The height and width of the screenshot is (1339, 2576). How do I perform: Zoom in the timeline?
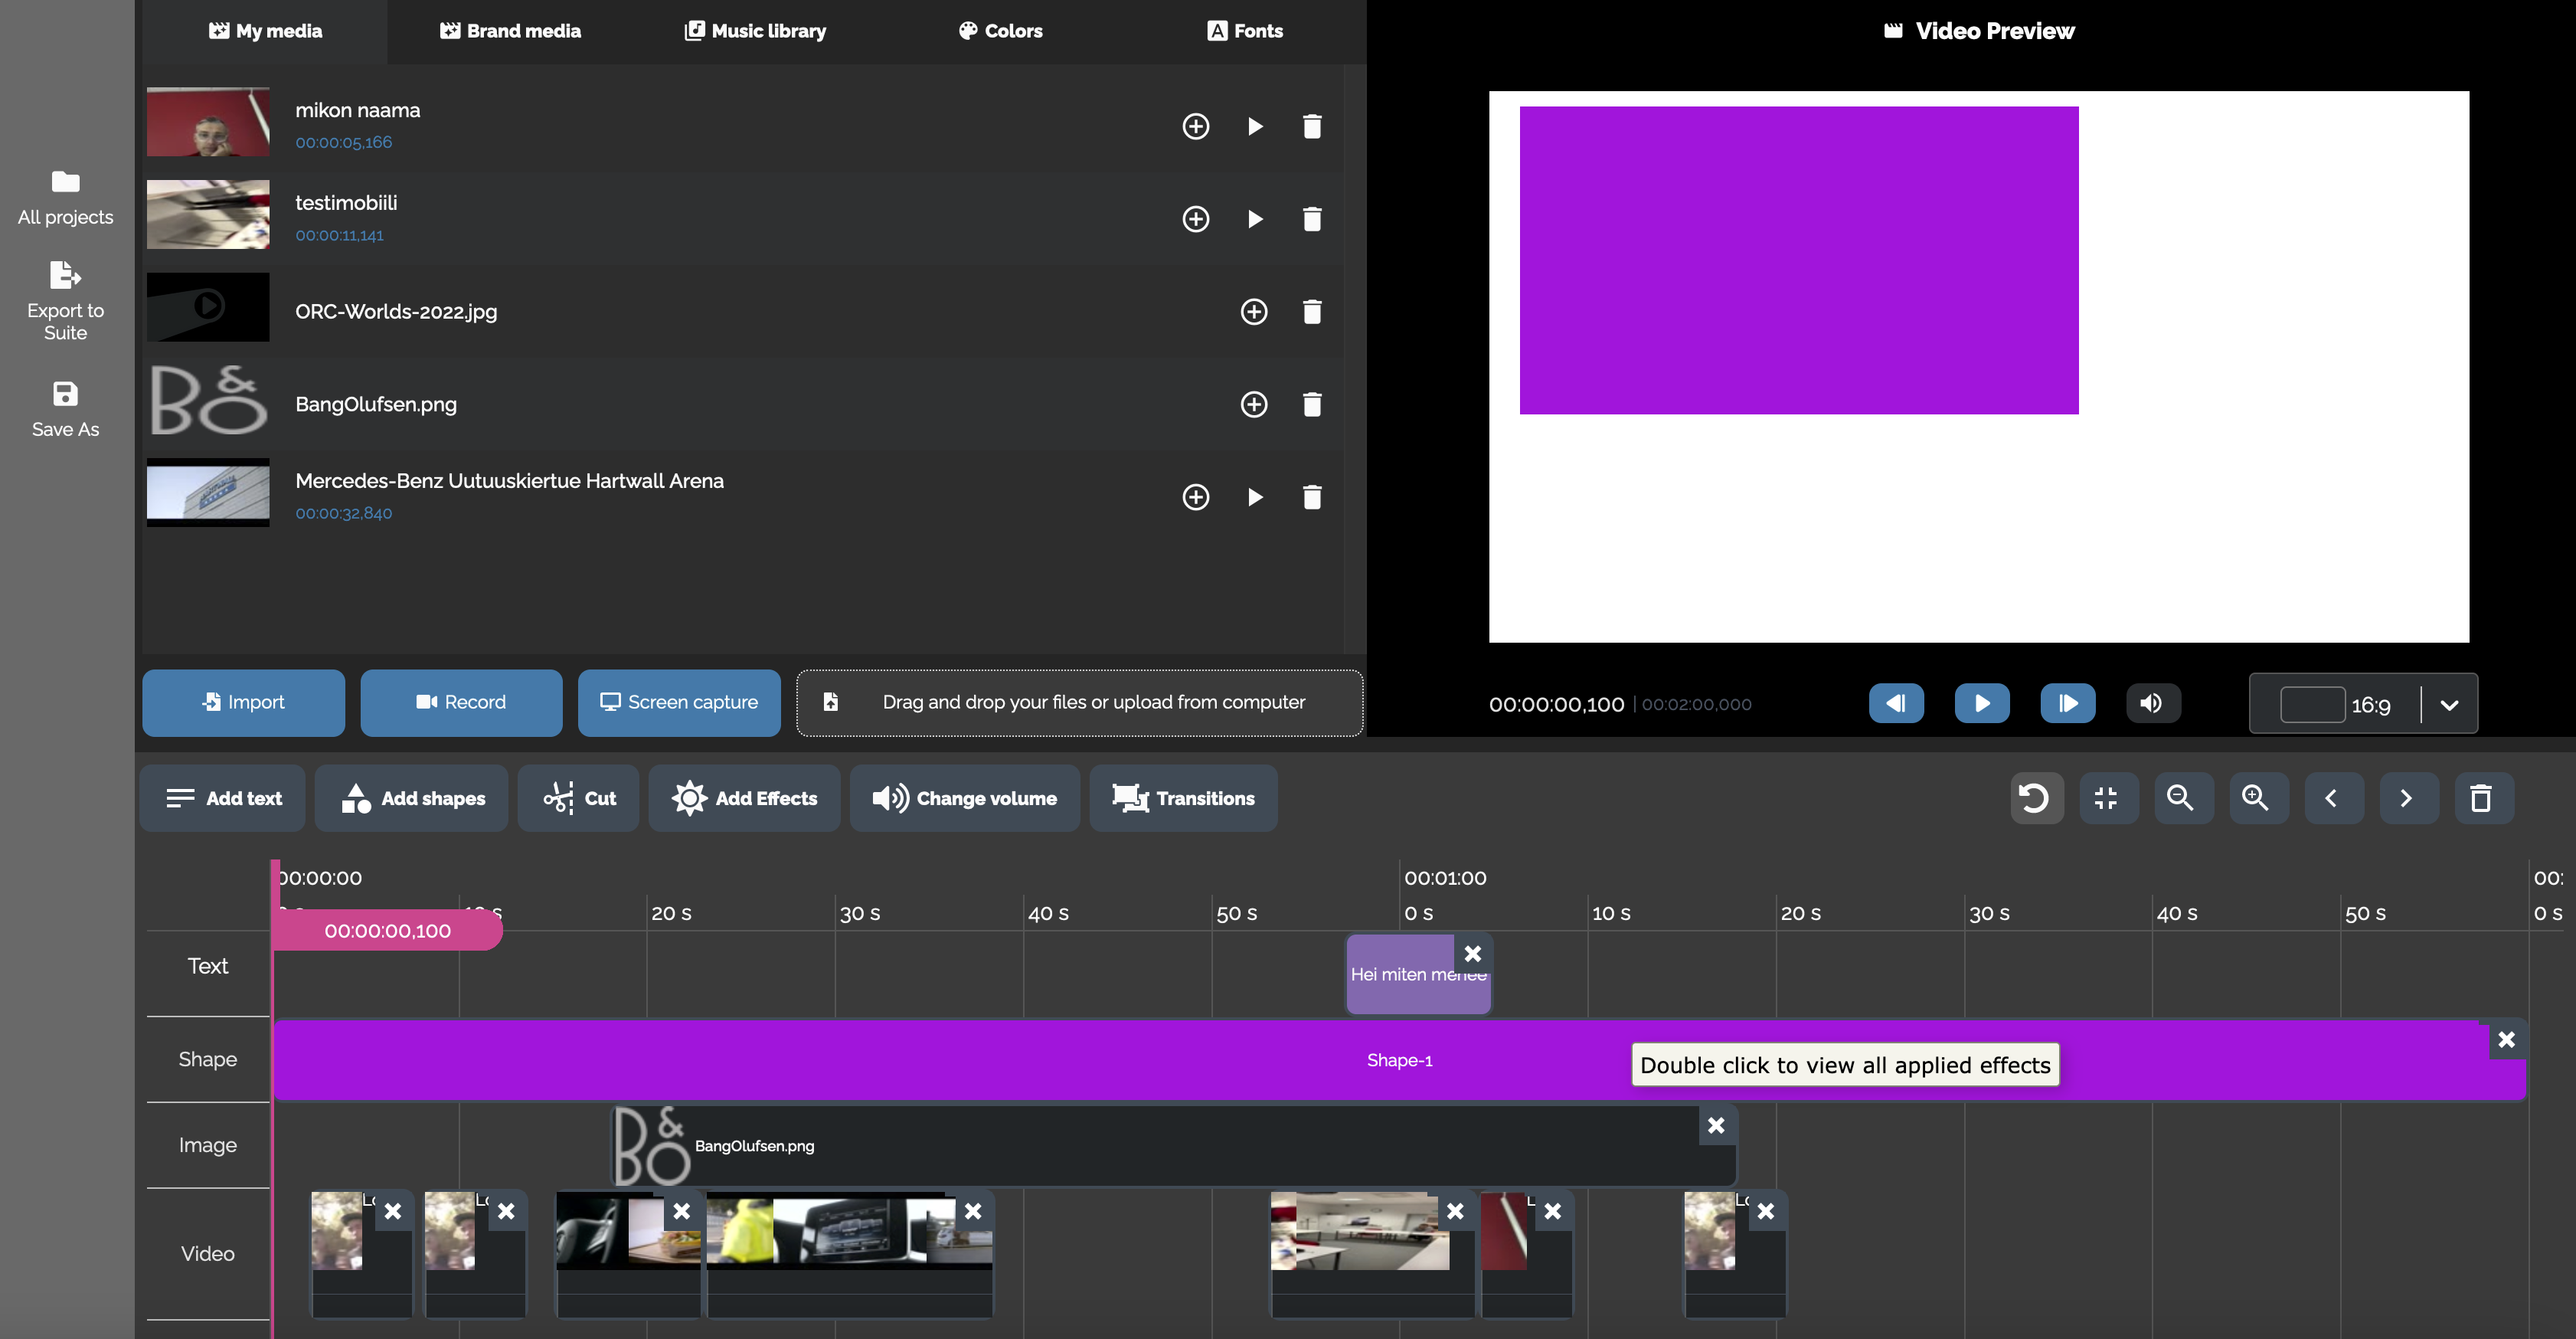point(2255,798)
